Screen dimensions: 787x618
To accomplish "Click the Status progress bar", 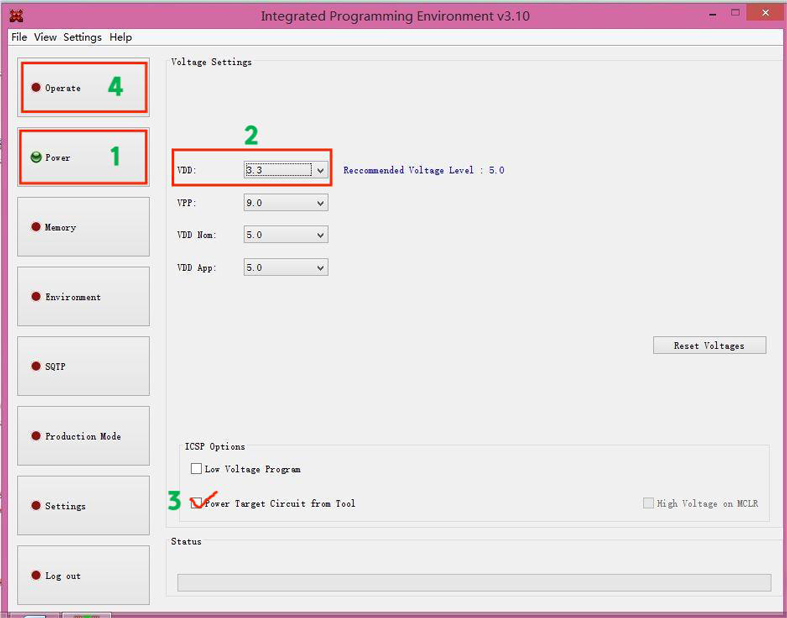I will tap(474, 583).
